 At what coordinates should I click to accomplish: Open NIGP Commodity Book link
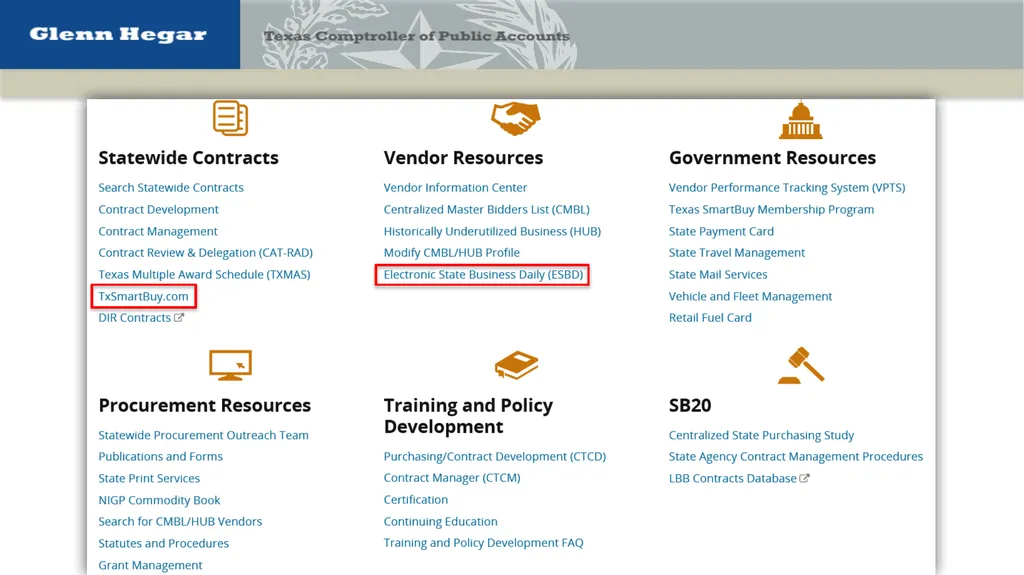pos(159,501)
